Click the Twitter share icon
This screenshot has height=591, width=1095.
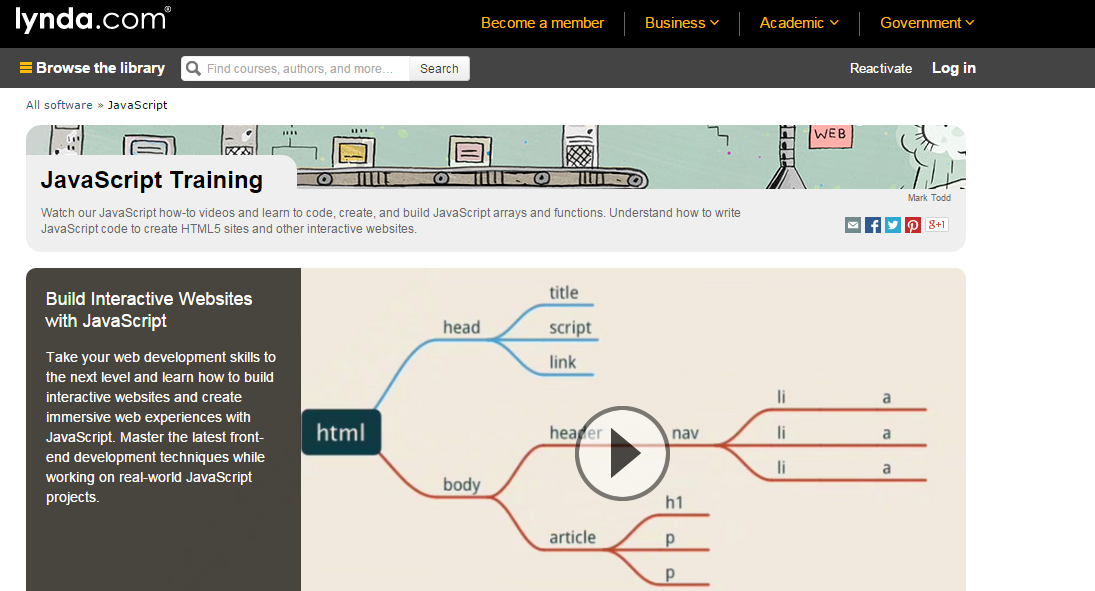[893, 225]
